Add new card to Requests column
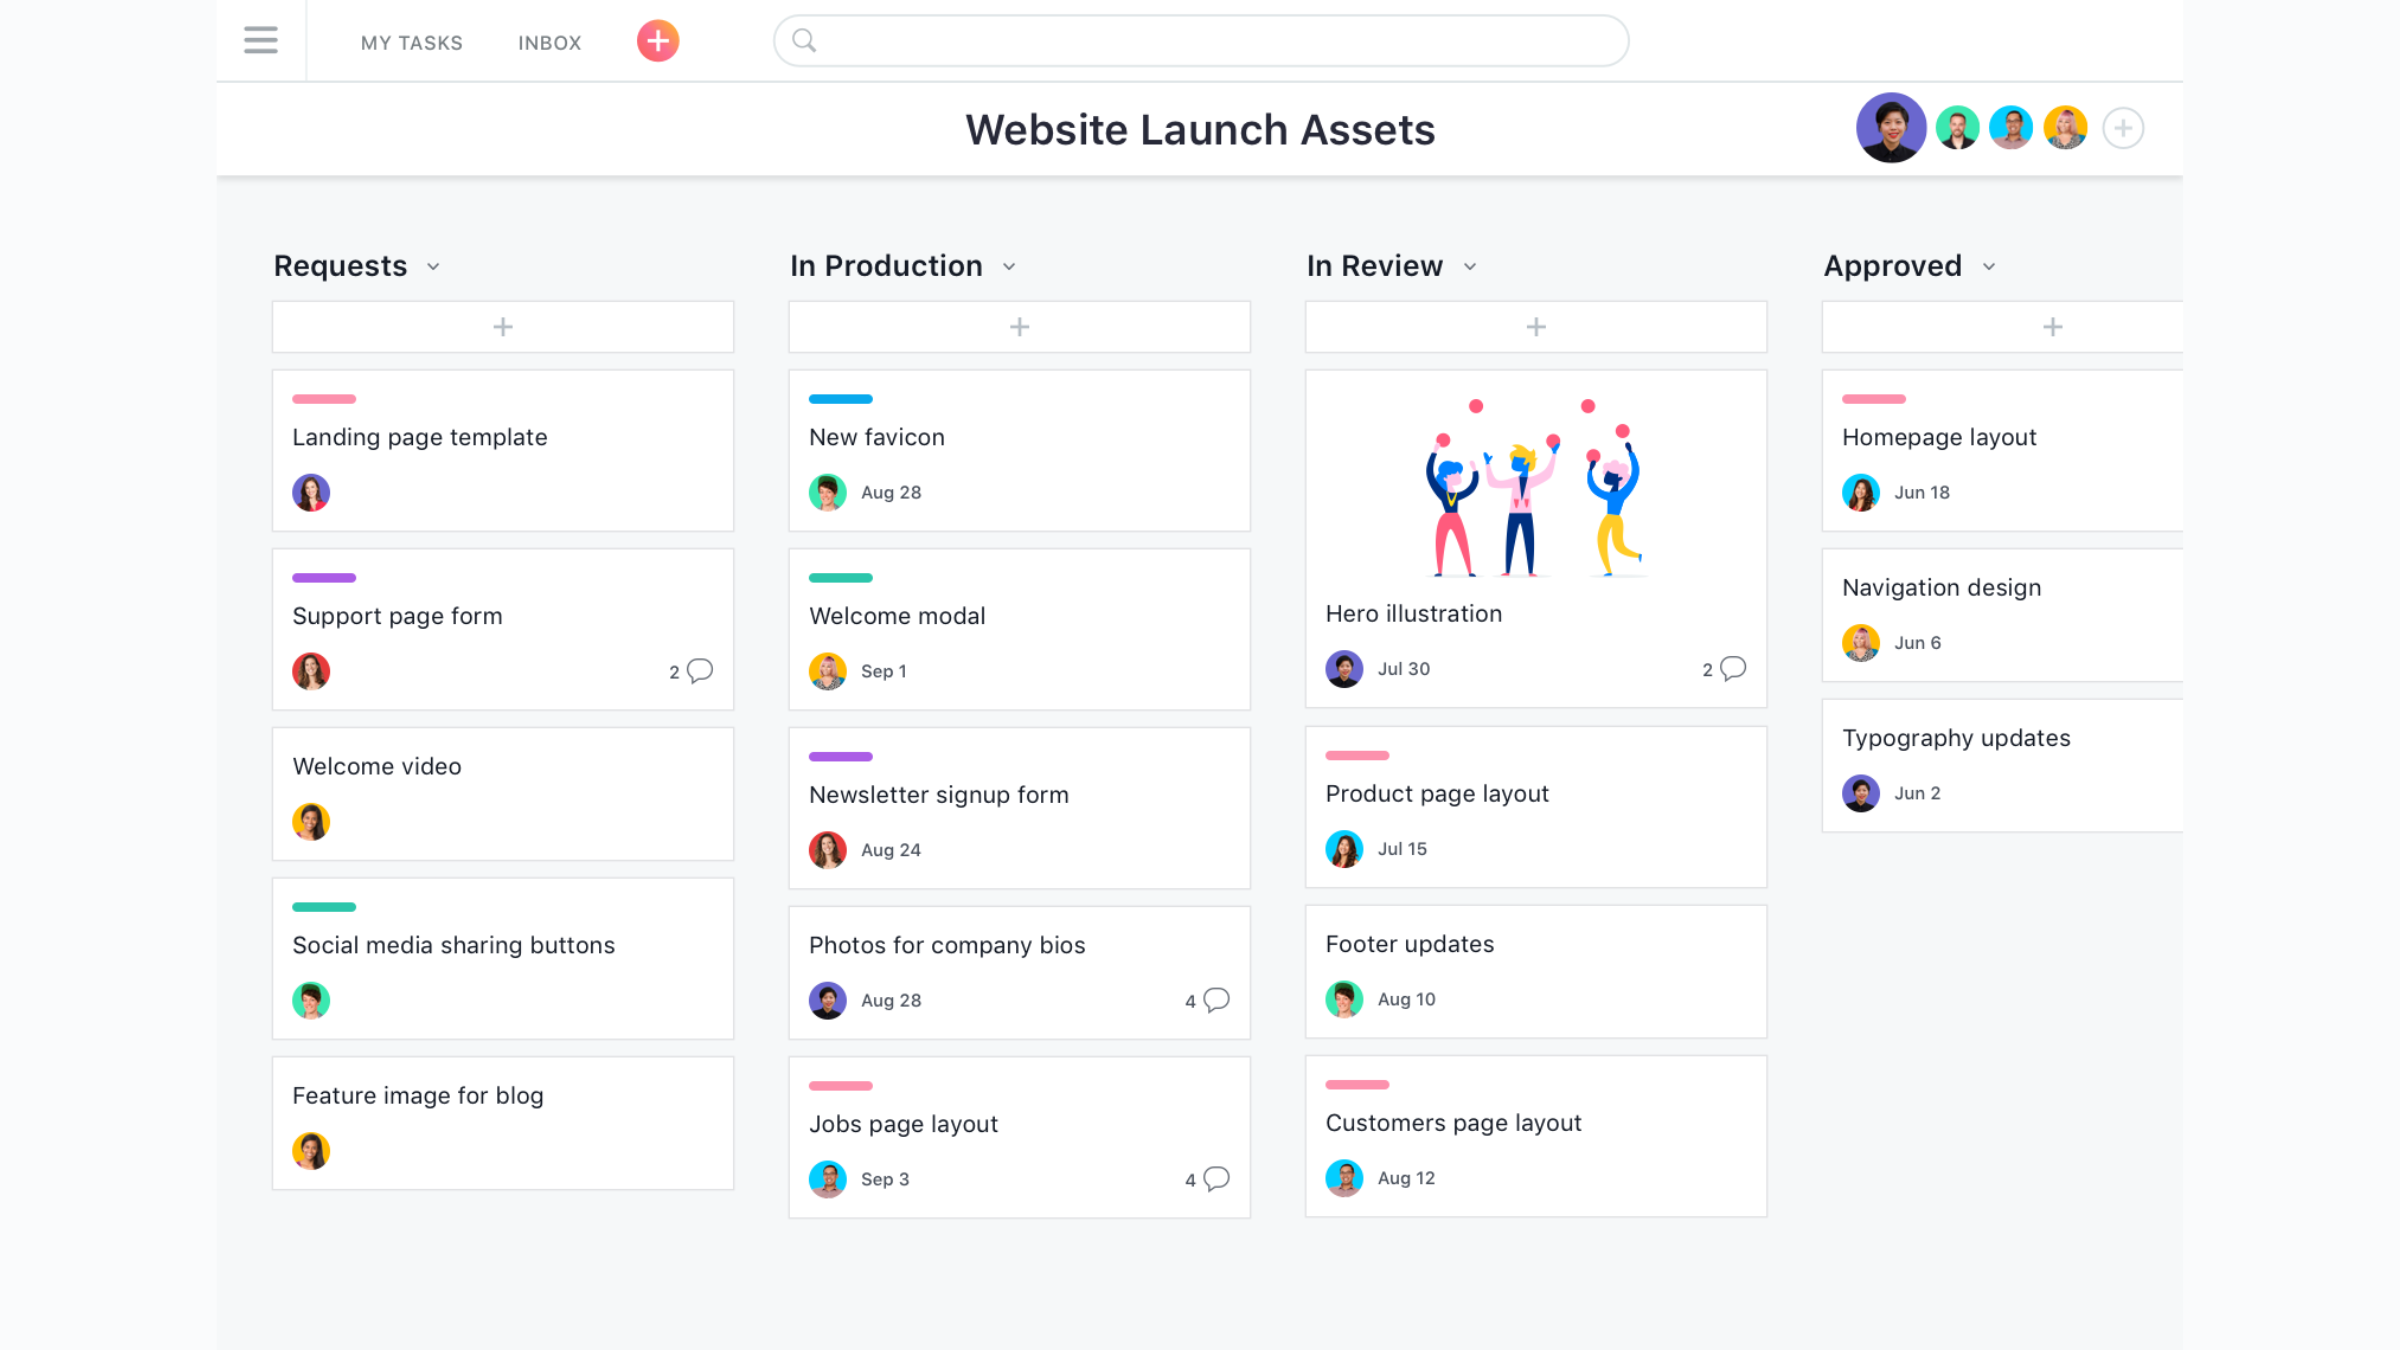Screen dimensions: 2400x1350 [503, 326]
